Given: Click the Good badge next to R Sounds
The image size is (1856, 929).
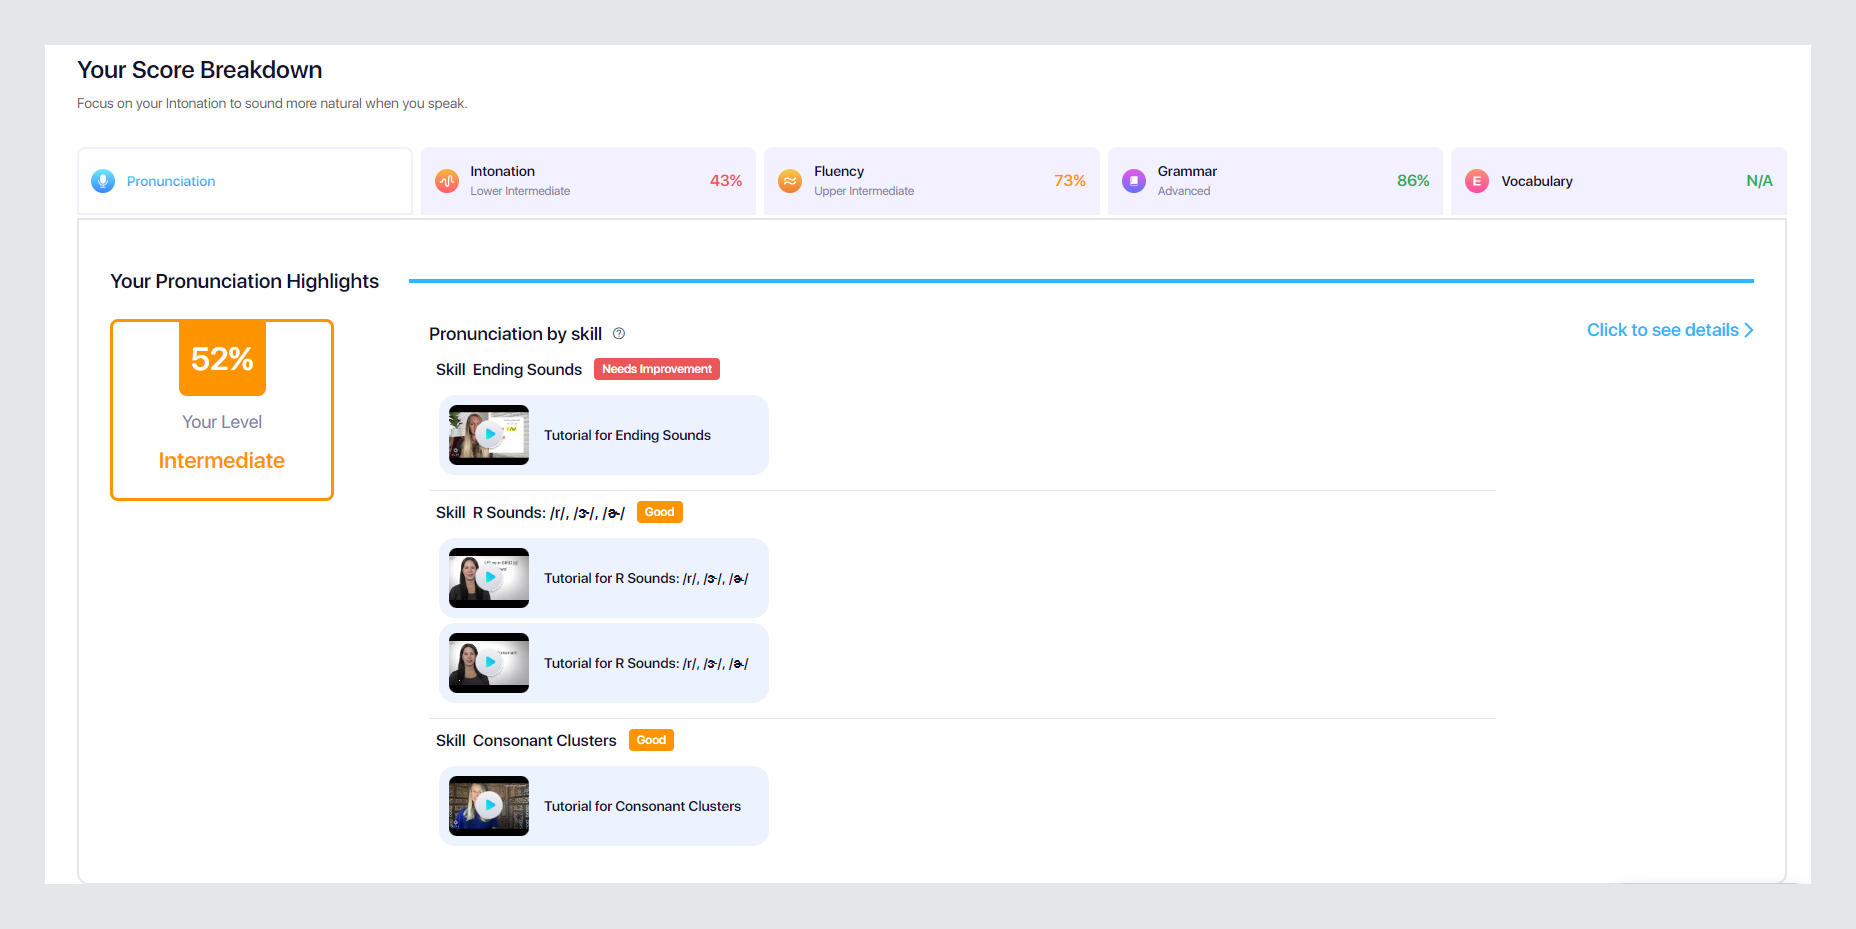Looking at the screenshot, I should pyautogui.click(x=659, y=512).
